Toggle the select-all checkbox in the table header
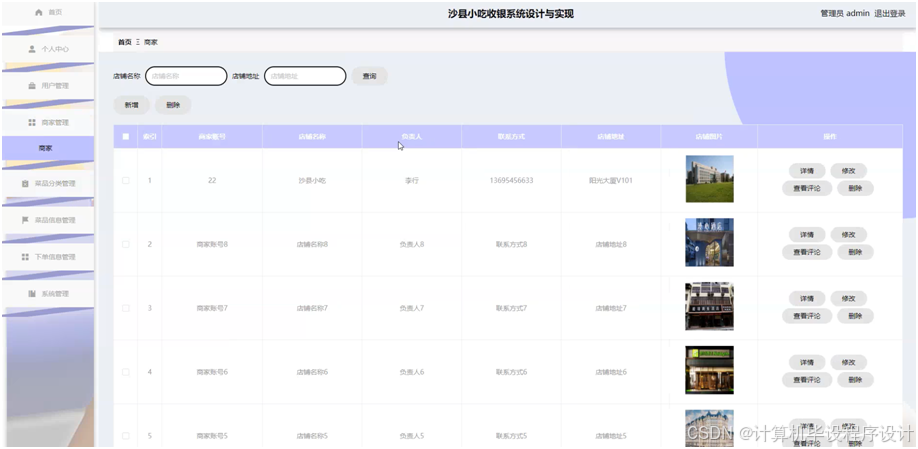The width and height of the screenshot is (918, 449). pos(125,136)
